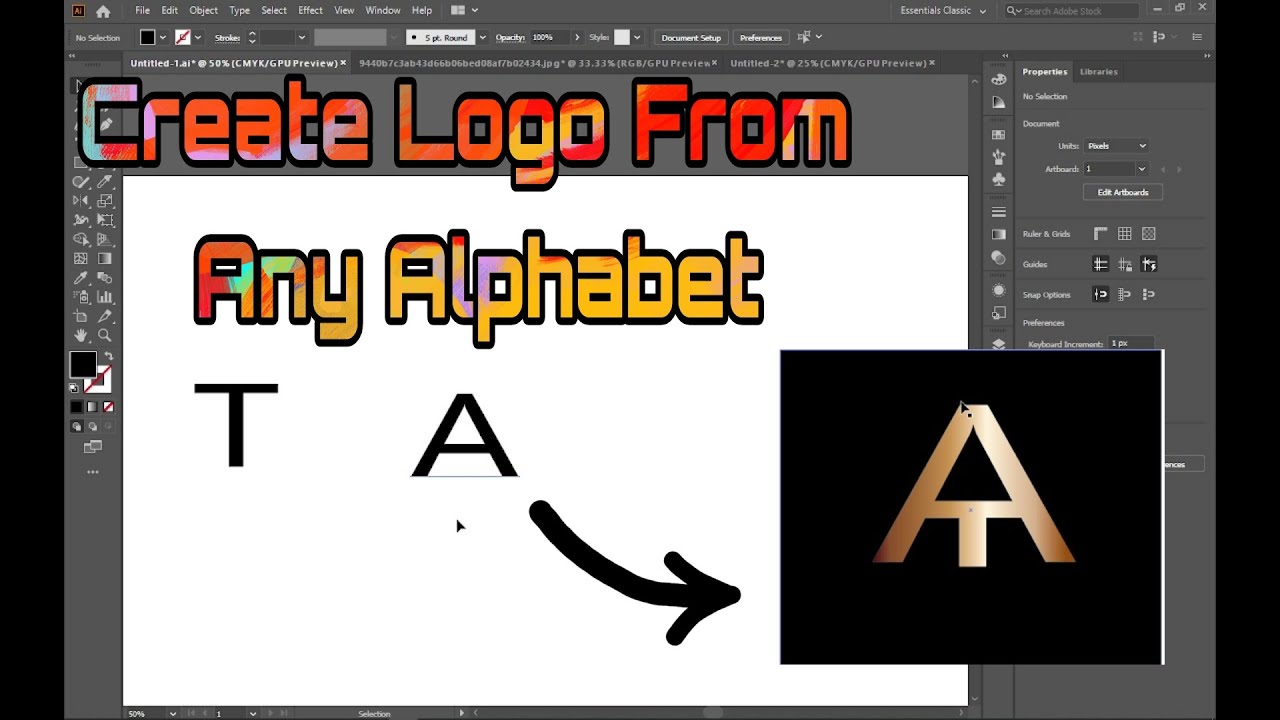Reset to default fill and stroke
This screenshot has height=720, width=1280.
[x=73, y=387]
